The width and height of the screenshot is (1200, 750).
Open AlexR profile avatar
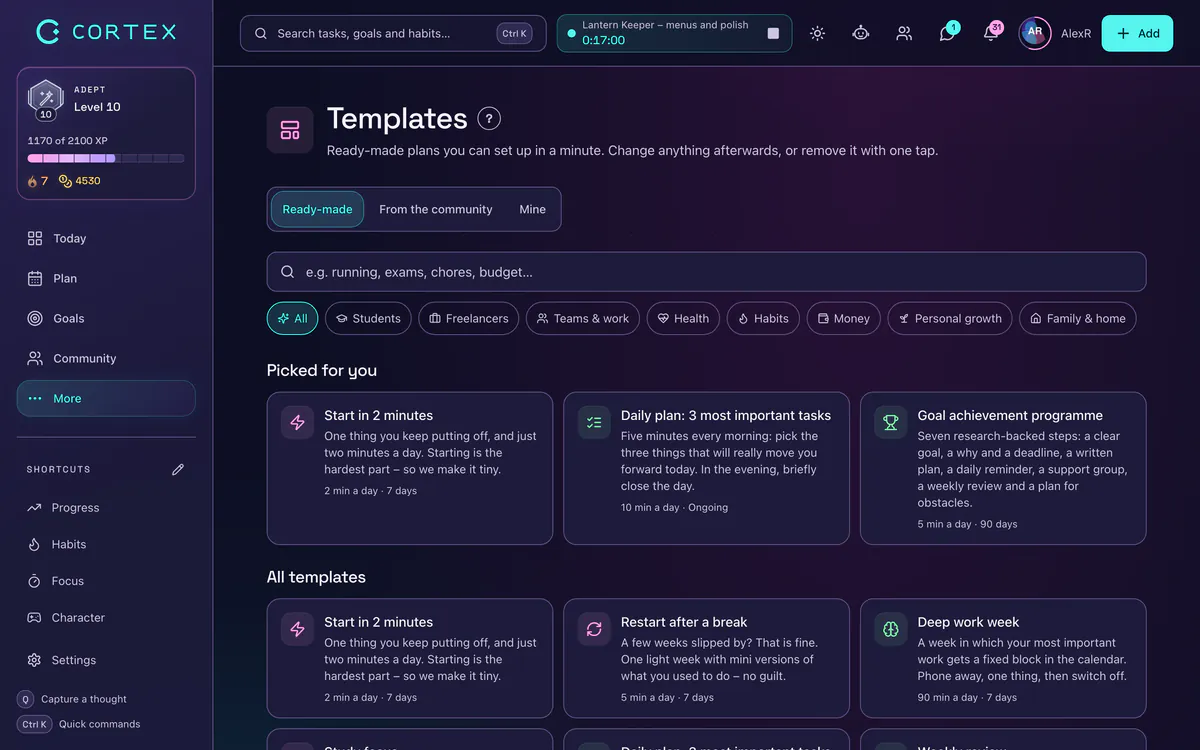[x=1035, y=33]
